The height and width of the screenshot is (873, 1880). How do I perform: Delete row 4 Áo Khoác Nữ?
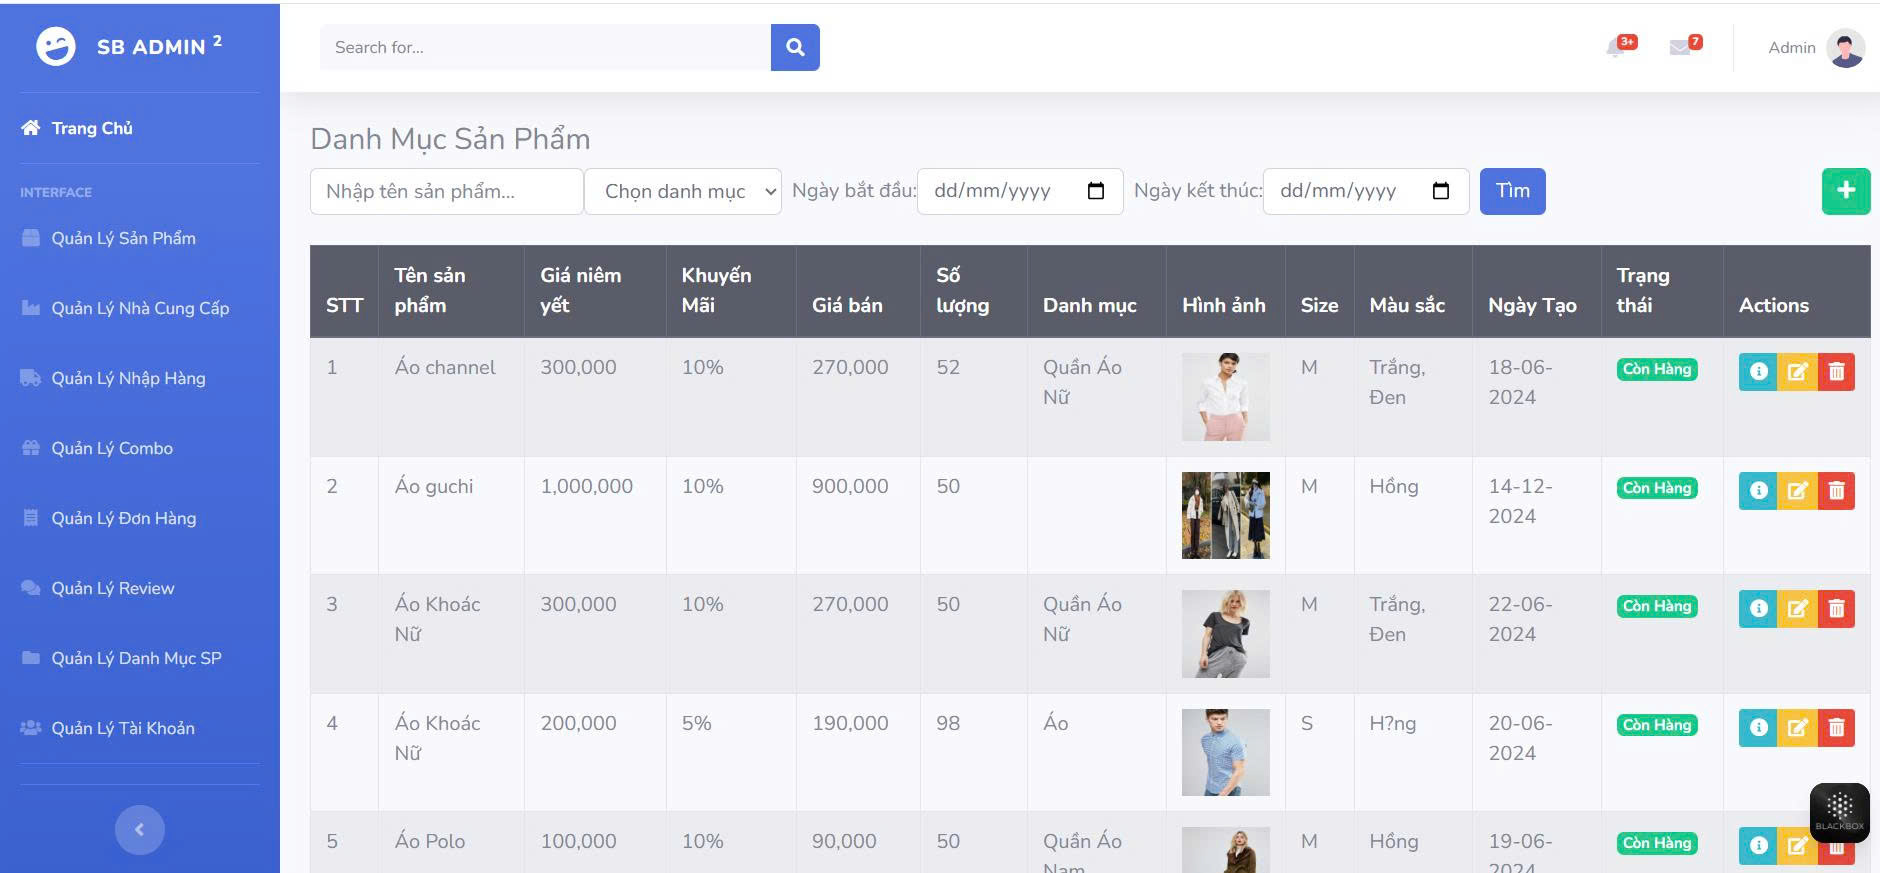(x=1836, y=728)
